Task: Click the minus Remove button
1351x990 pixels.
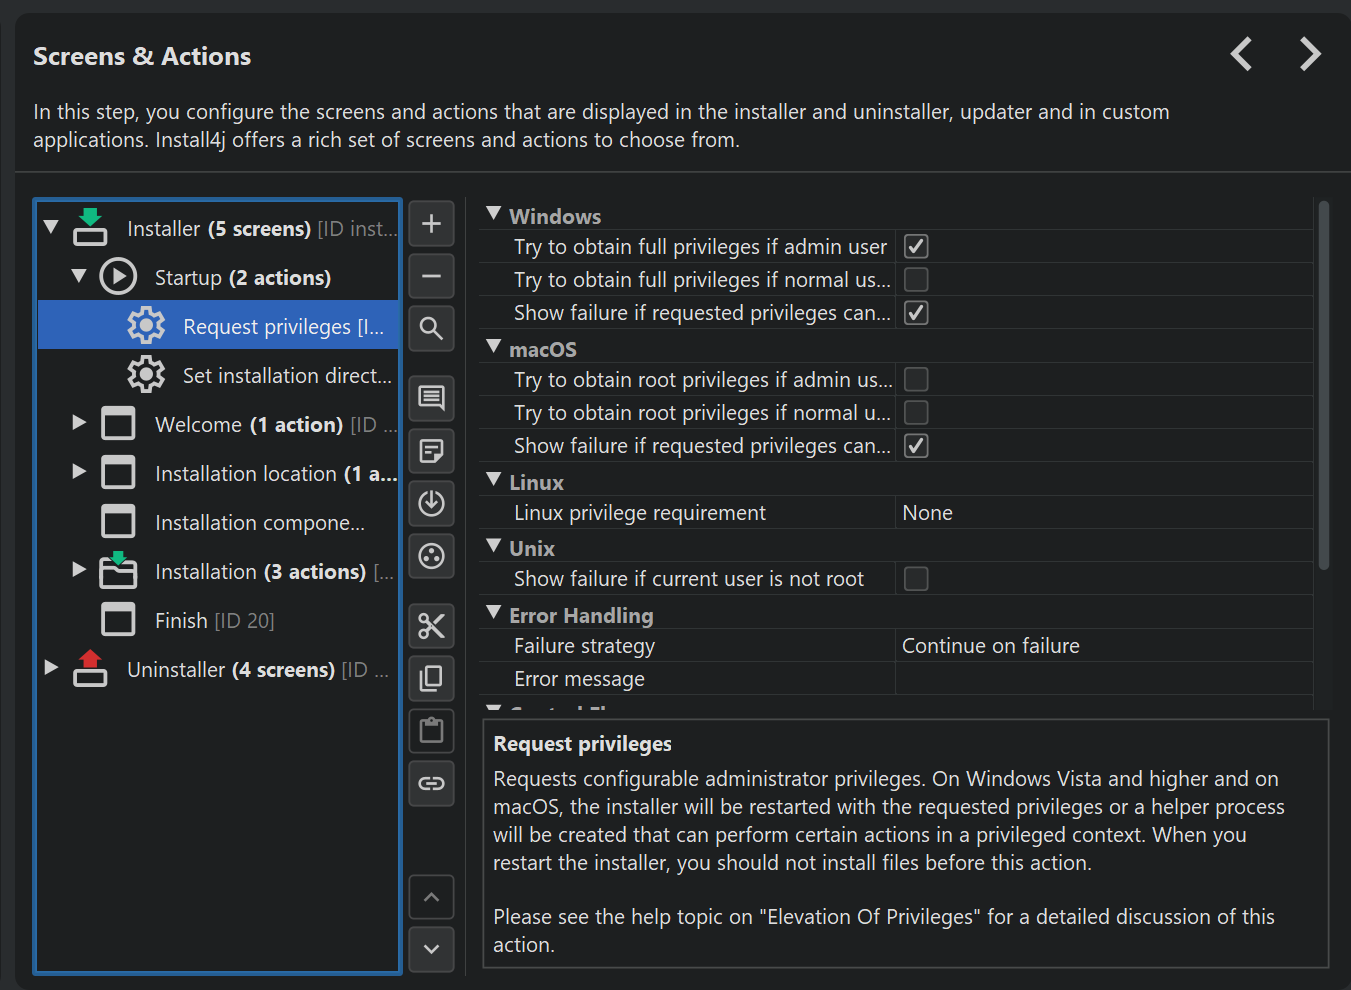Action: pyautogui.click(x=431, y=276)
